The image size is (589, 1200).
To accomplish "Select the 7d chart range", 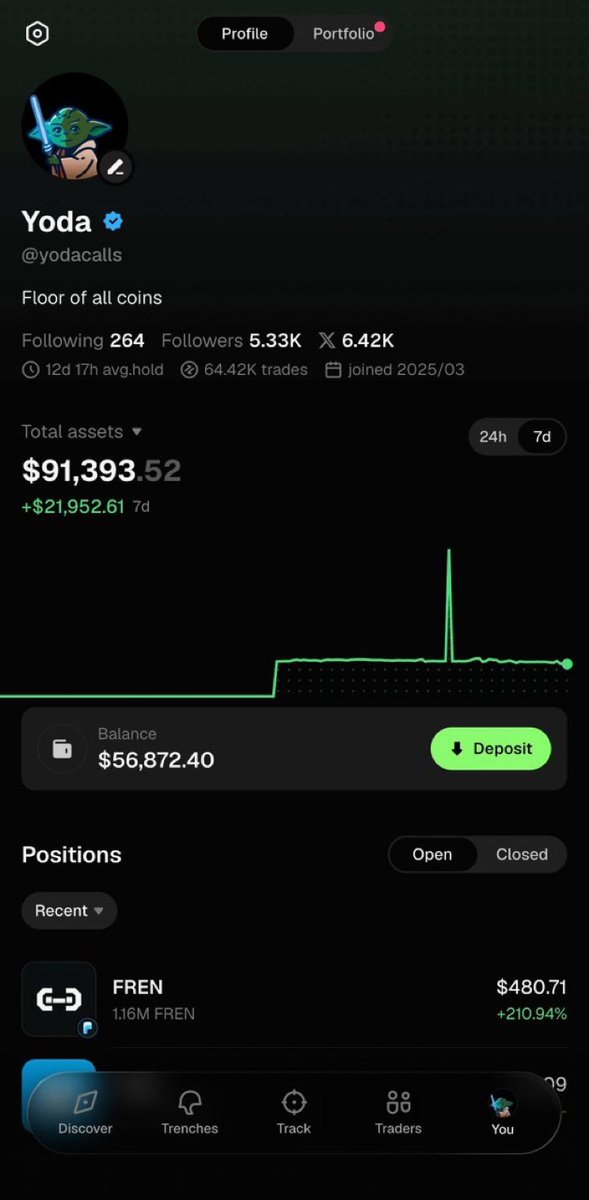I will (542, 437).
